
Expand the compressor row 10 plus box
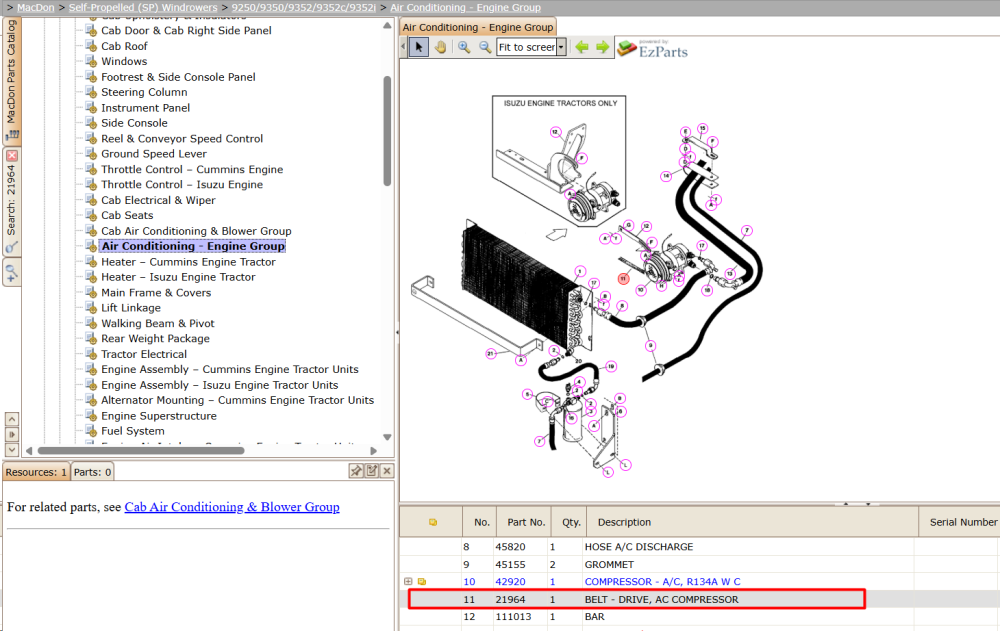click(x=408, y=581)
